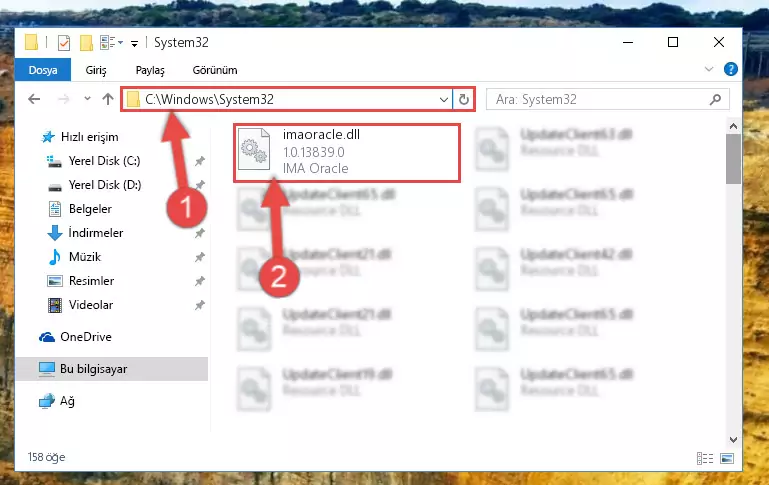Switch to the Görünüm ribbon tab
The width and height of the screenshot is (769, 485).
pos(215,70)
